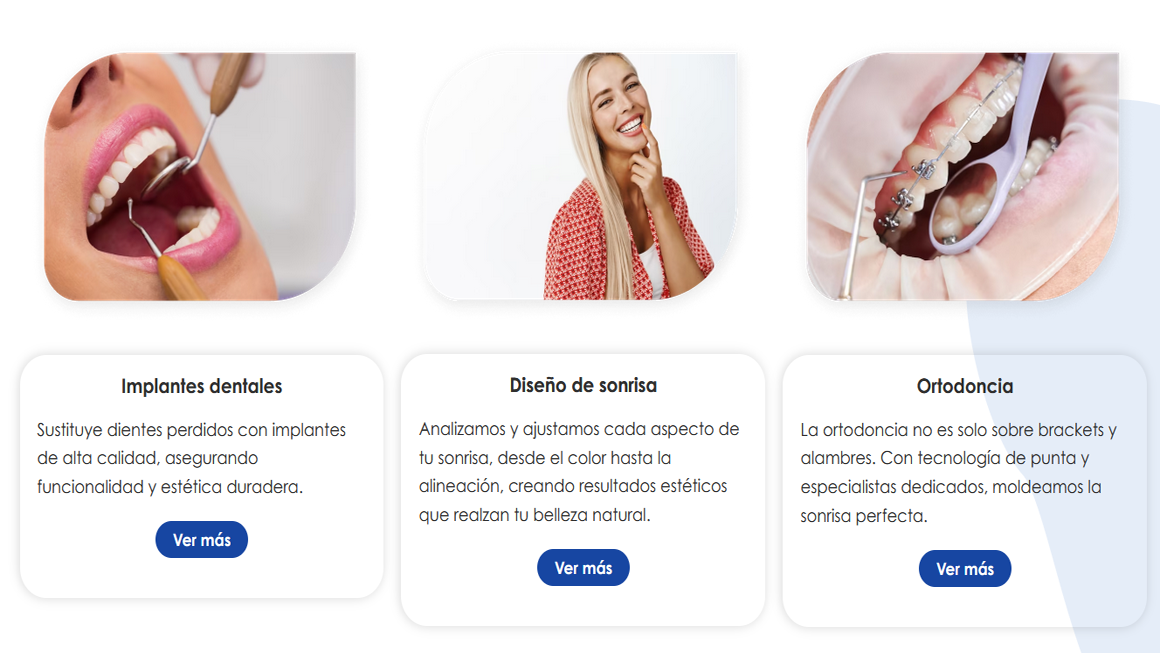The width and height of the screenshot is (1160, 653).
Task: Click the Ortodoncia description paragraph
Action: pos(958,473)
